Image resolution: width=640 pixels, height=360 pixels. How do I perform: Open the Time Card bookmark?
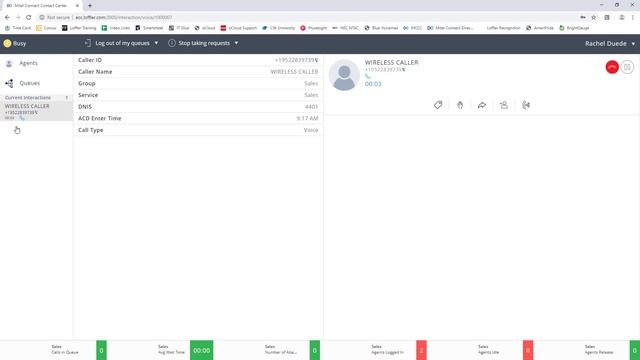18,28
